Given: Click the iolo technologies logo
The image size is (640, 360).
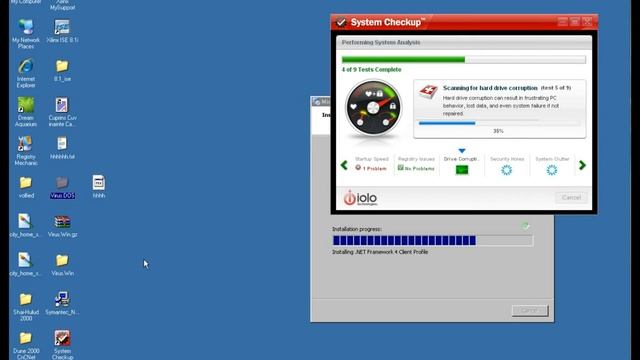Looking at the screenshot, I should click(360, 198).
